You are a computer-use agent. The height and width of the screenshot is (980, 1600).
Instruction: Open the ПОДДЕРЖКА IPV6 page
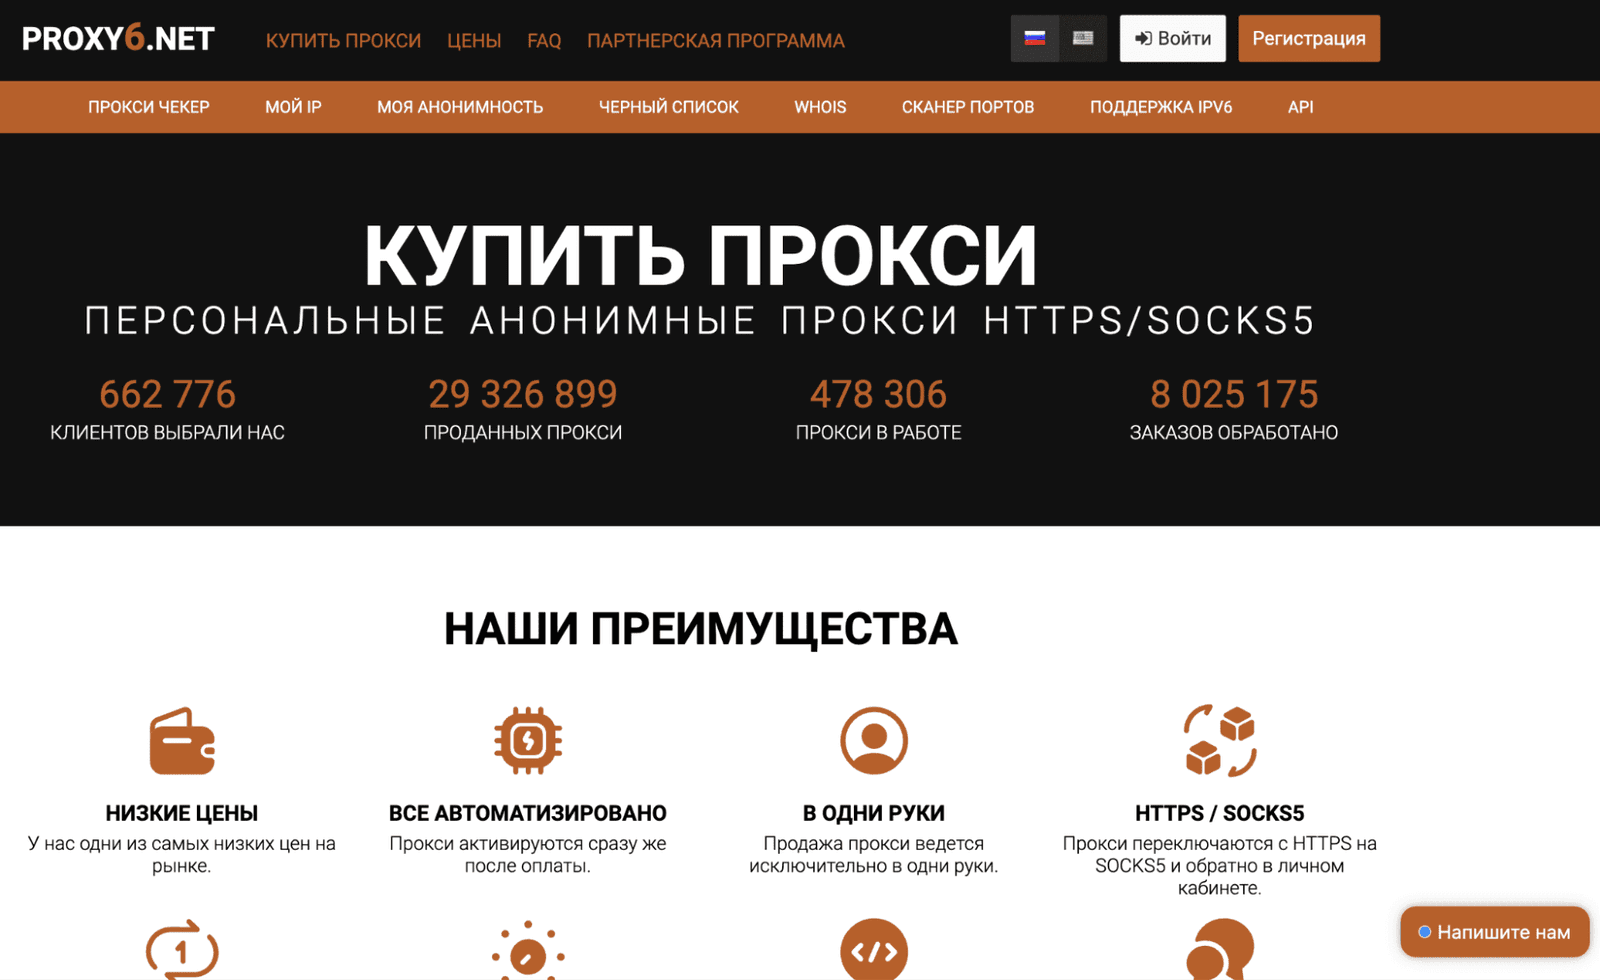click(1161, 107)
